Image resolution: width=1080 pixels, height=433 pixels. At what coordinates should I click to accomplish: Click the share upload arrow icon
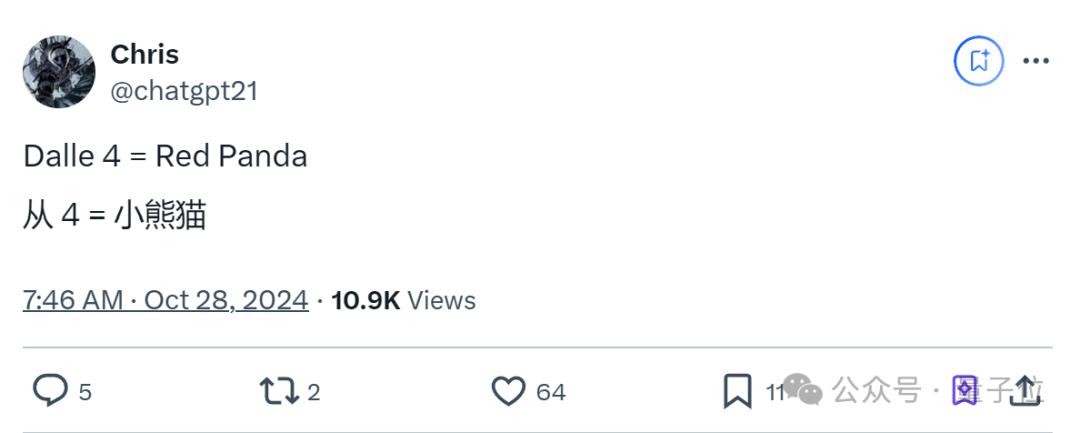(1025, 390)
